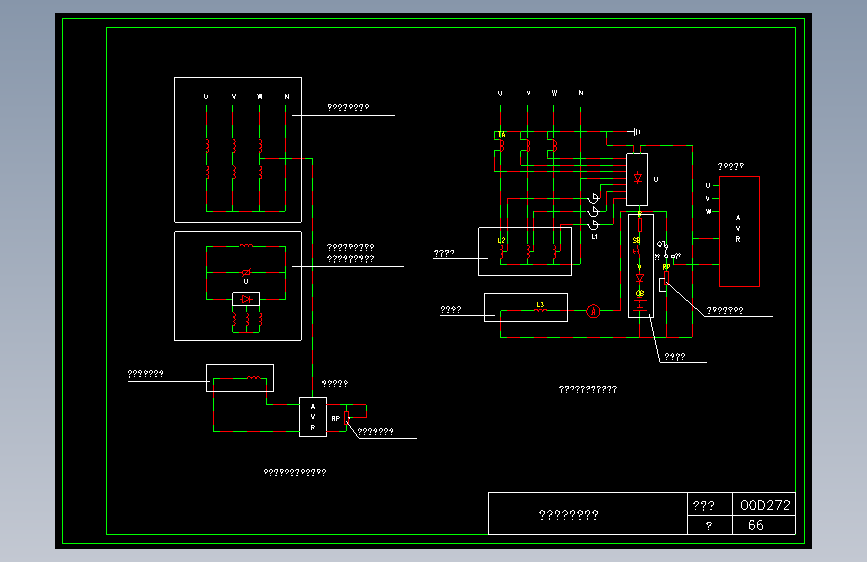Select diode bridge box in left middle panel
Viewport: 867px width, 562px height.
(246, 299)
